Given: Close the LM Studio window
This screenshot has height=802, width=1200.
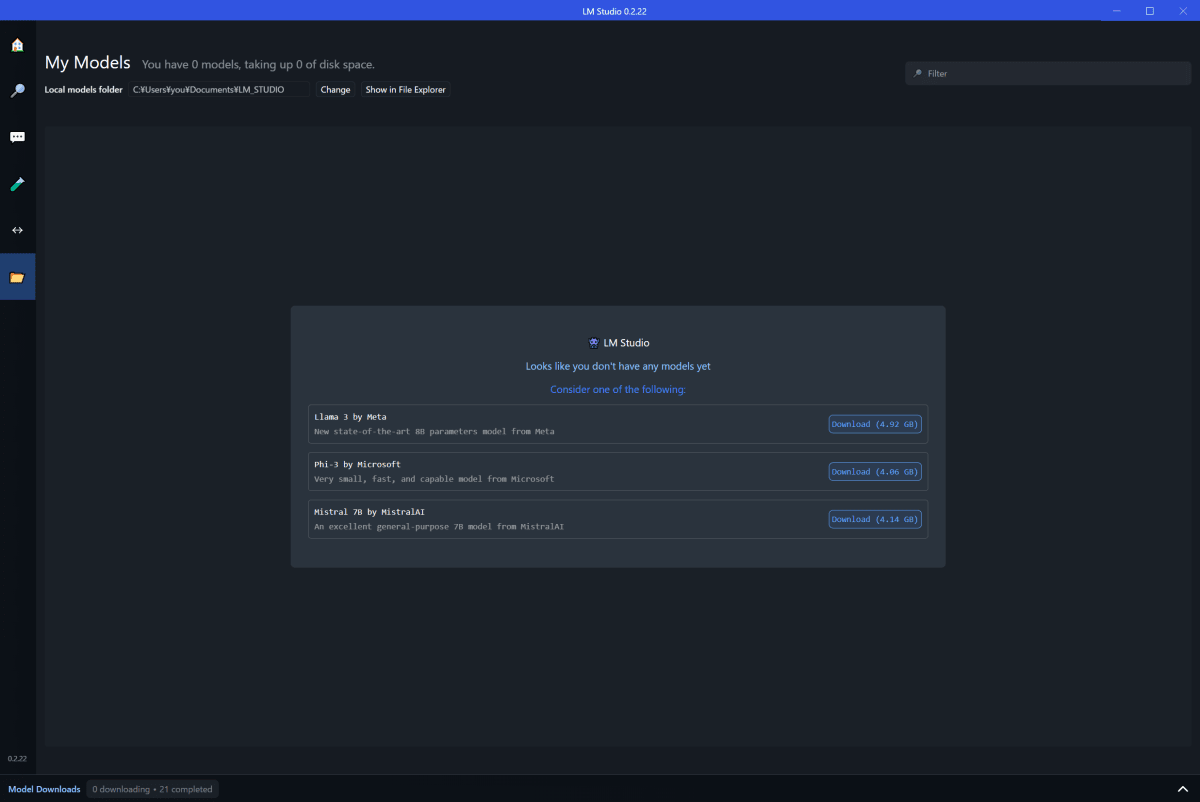Looking at the screenshot, I should (1183, 11).
